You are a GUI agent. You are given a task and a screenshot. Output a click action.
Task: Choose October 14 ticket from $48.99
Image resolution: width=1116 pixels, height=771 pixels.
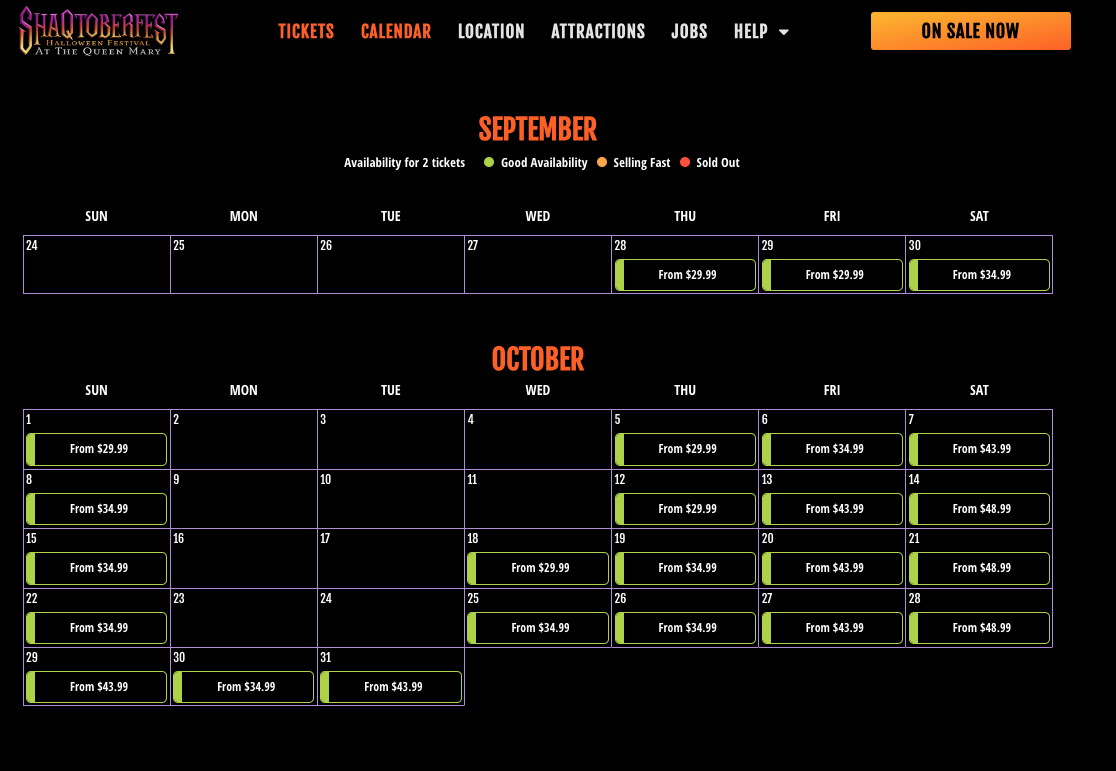tap(979, 509)
